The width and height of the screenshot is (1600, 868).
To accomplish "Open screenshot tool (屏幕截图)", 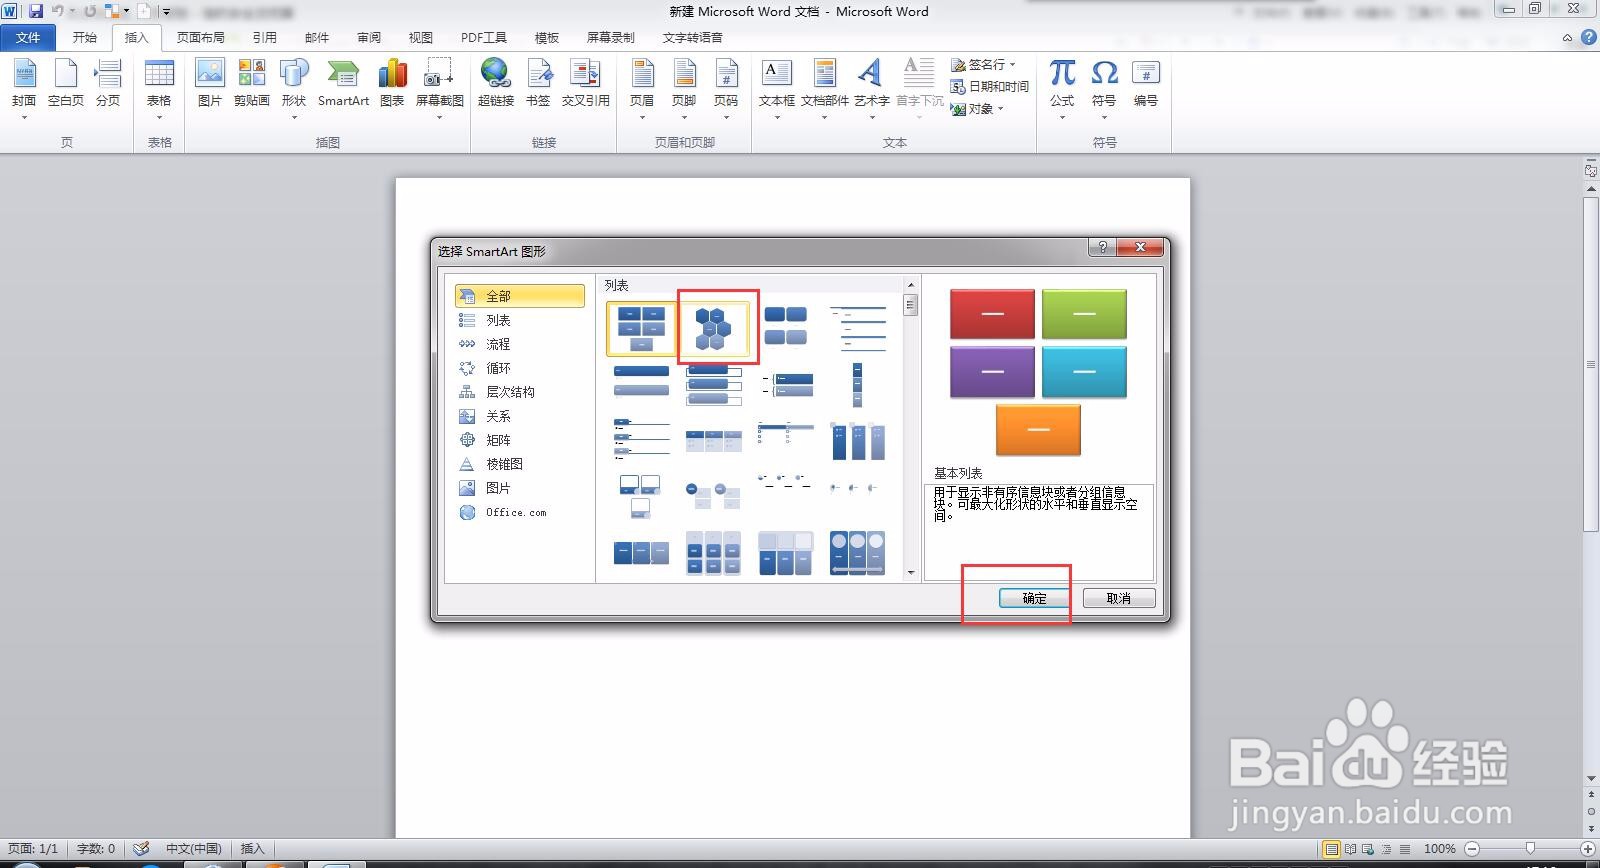I will click(x=439, y=88).
